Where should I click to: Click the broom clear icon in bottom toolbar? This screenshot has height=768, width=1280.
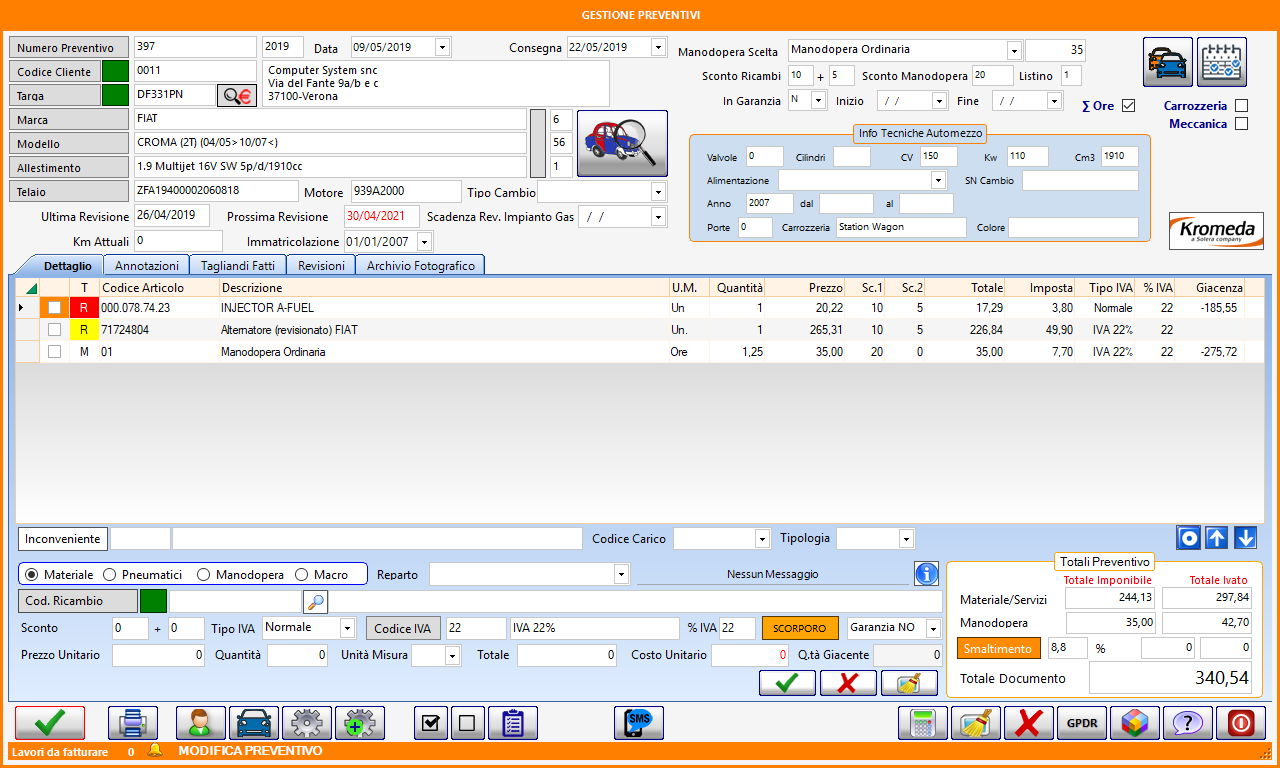(976, 722)
